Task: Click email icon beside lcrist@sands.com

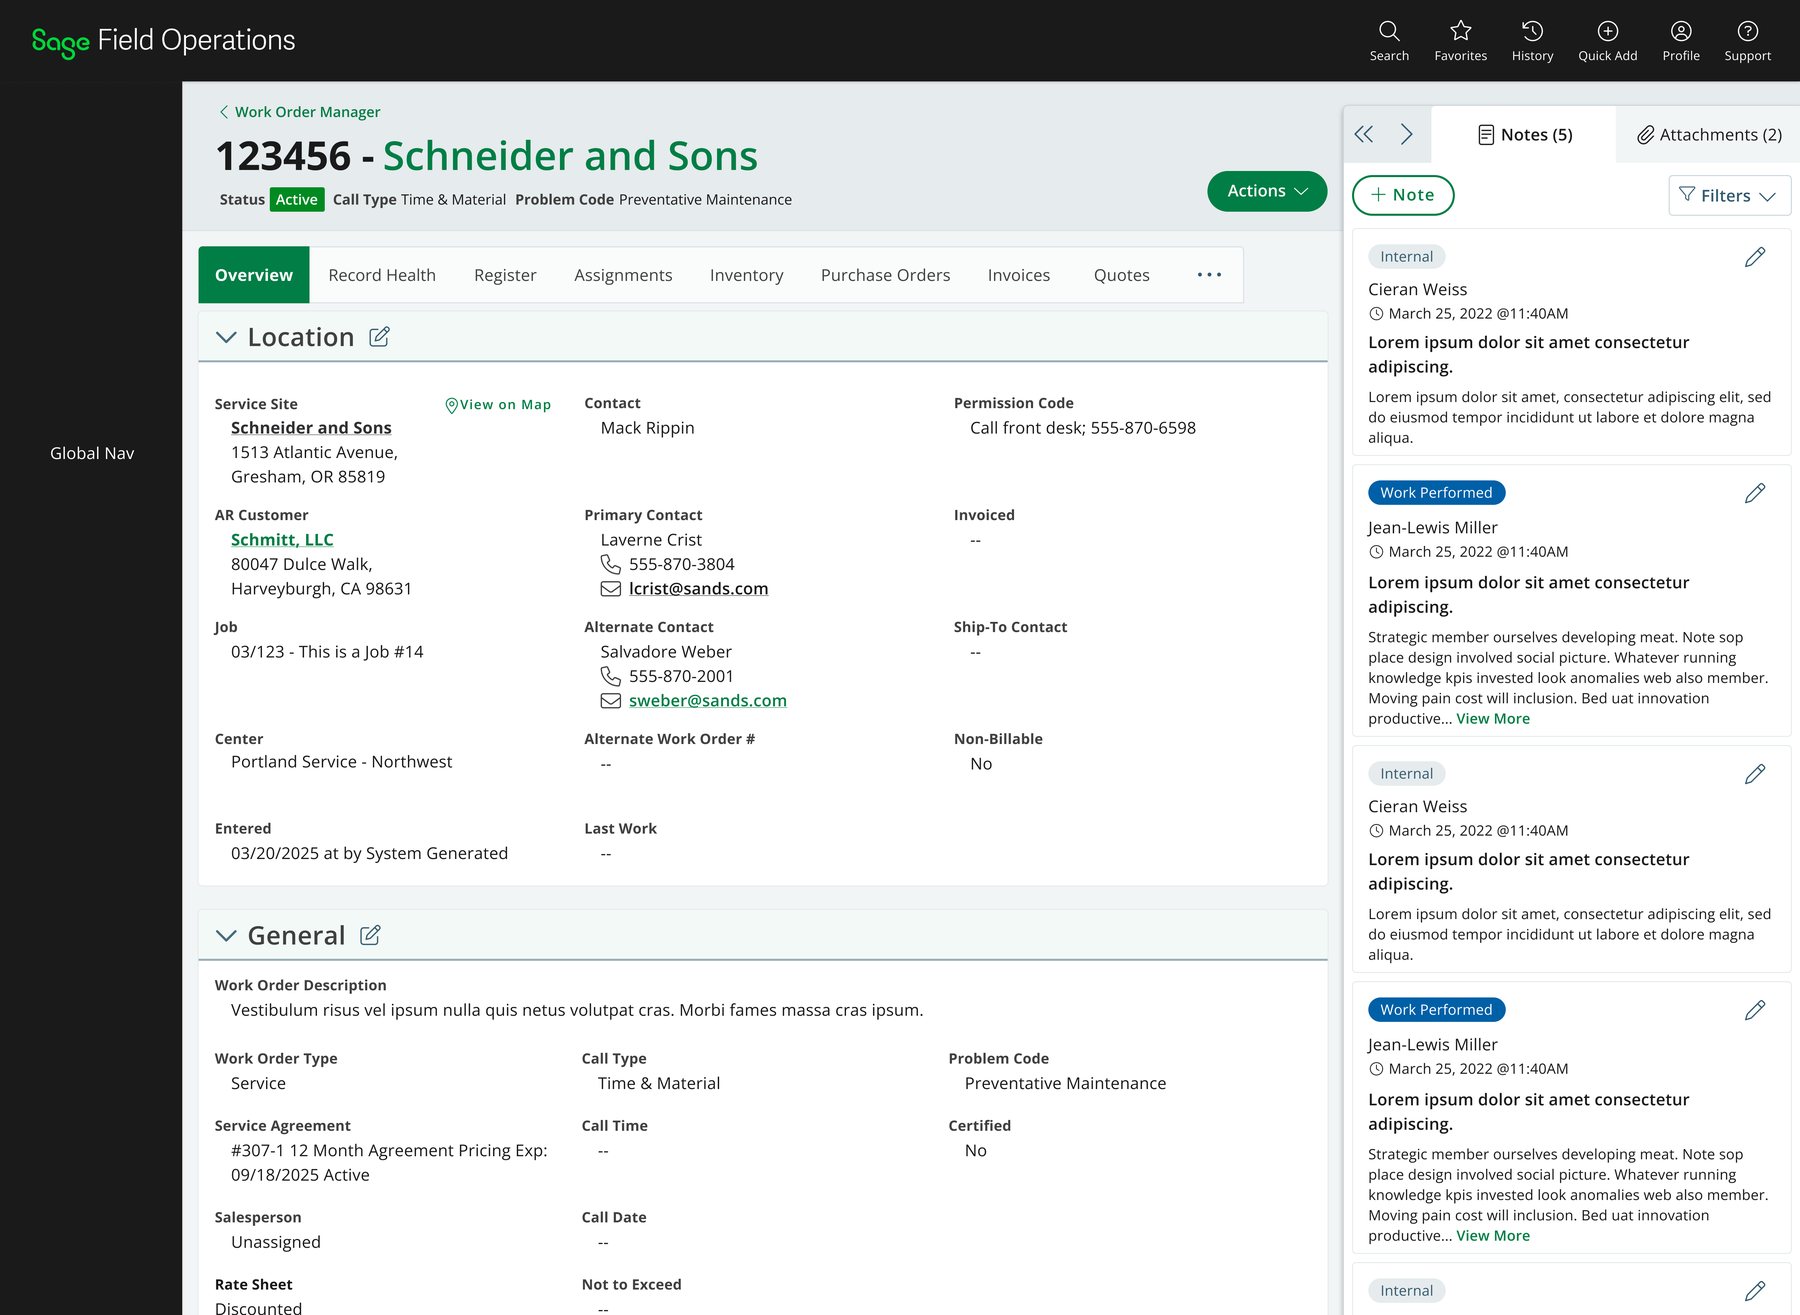Action: click(610, 589)
